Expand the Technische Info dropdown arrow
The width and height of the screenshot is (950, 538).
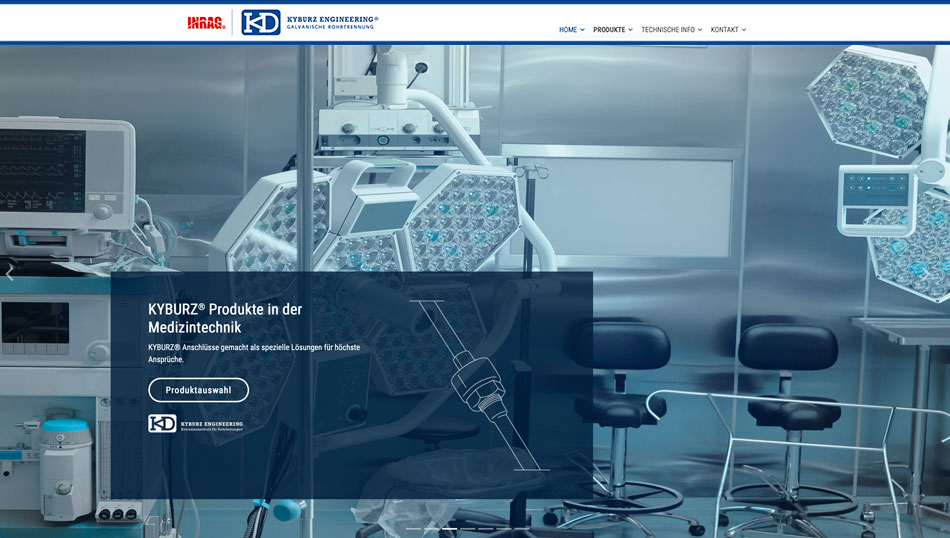(x=700, y=30)
